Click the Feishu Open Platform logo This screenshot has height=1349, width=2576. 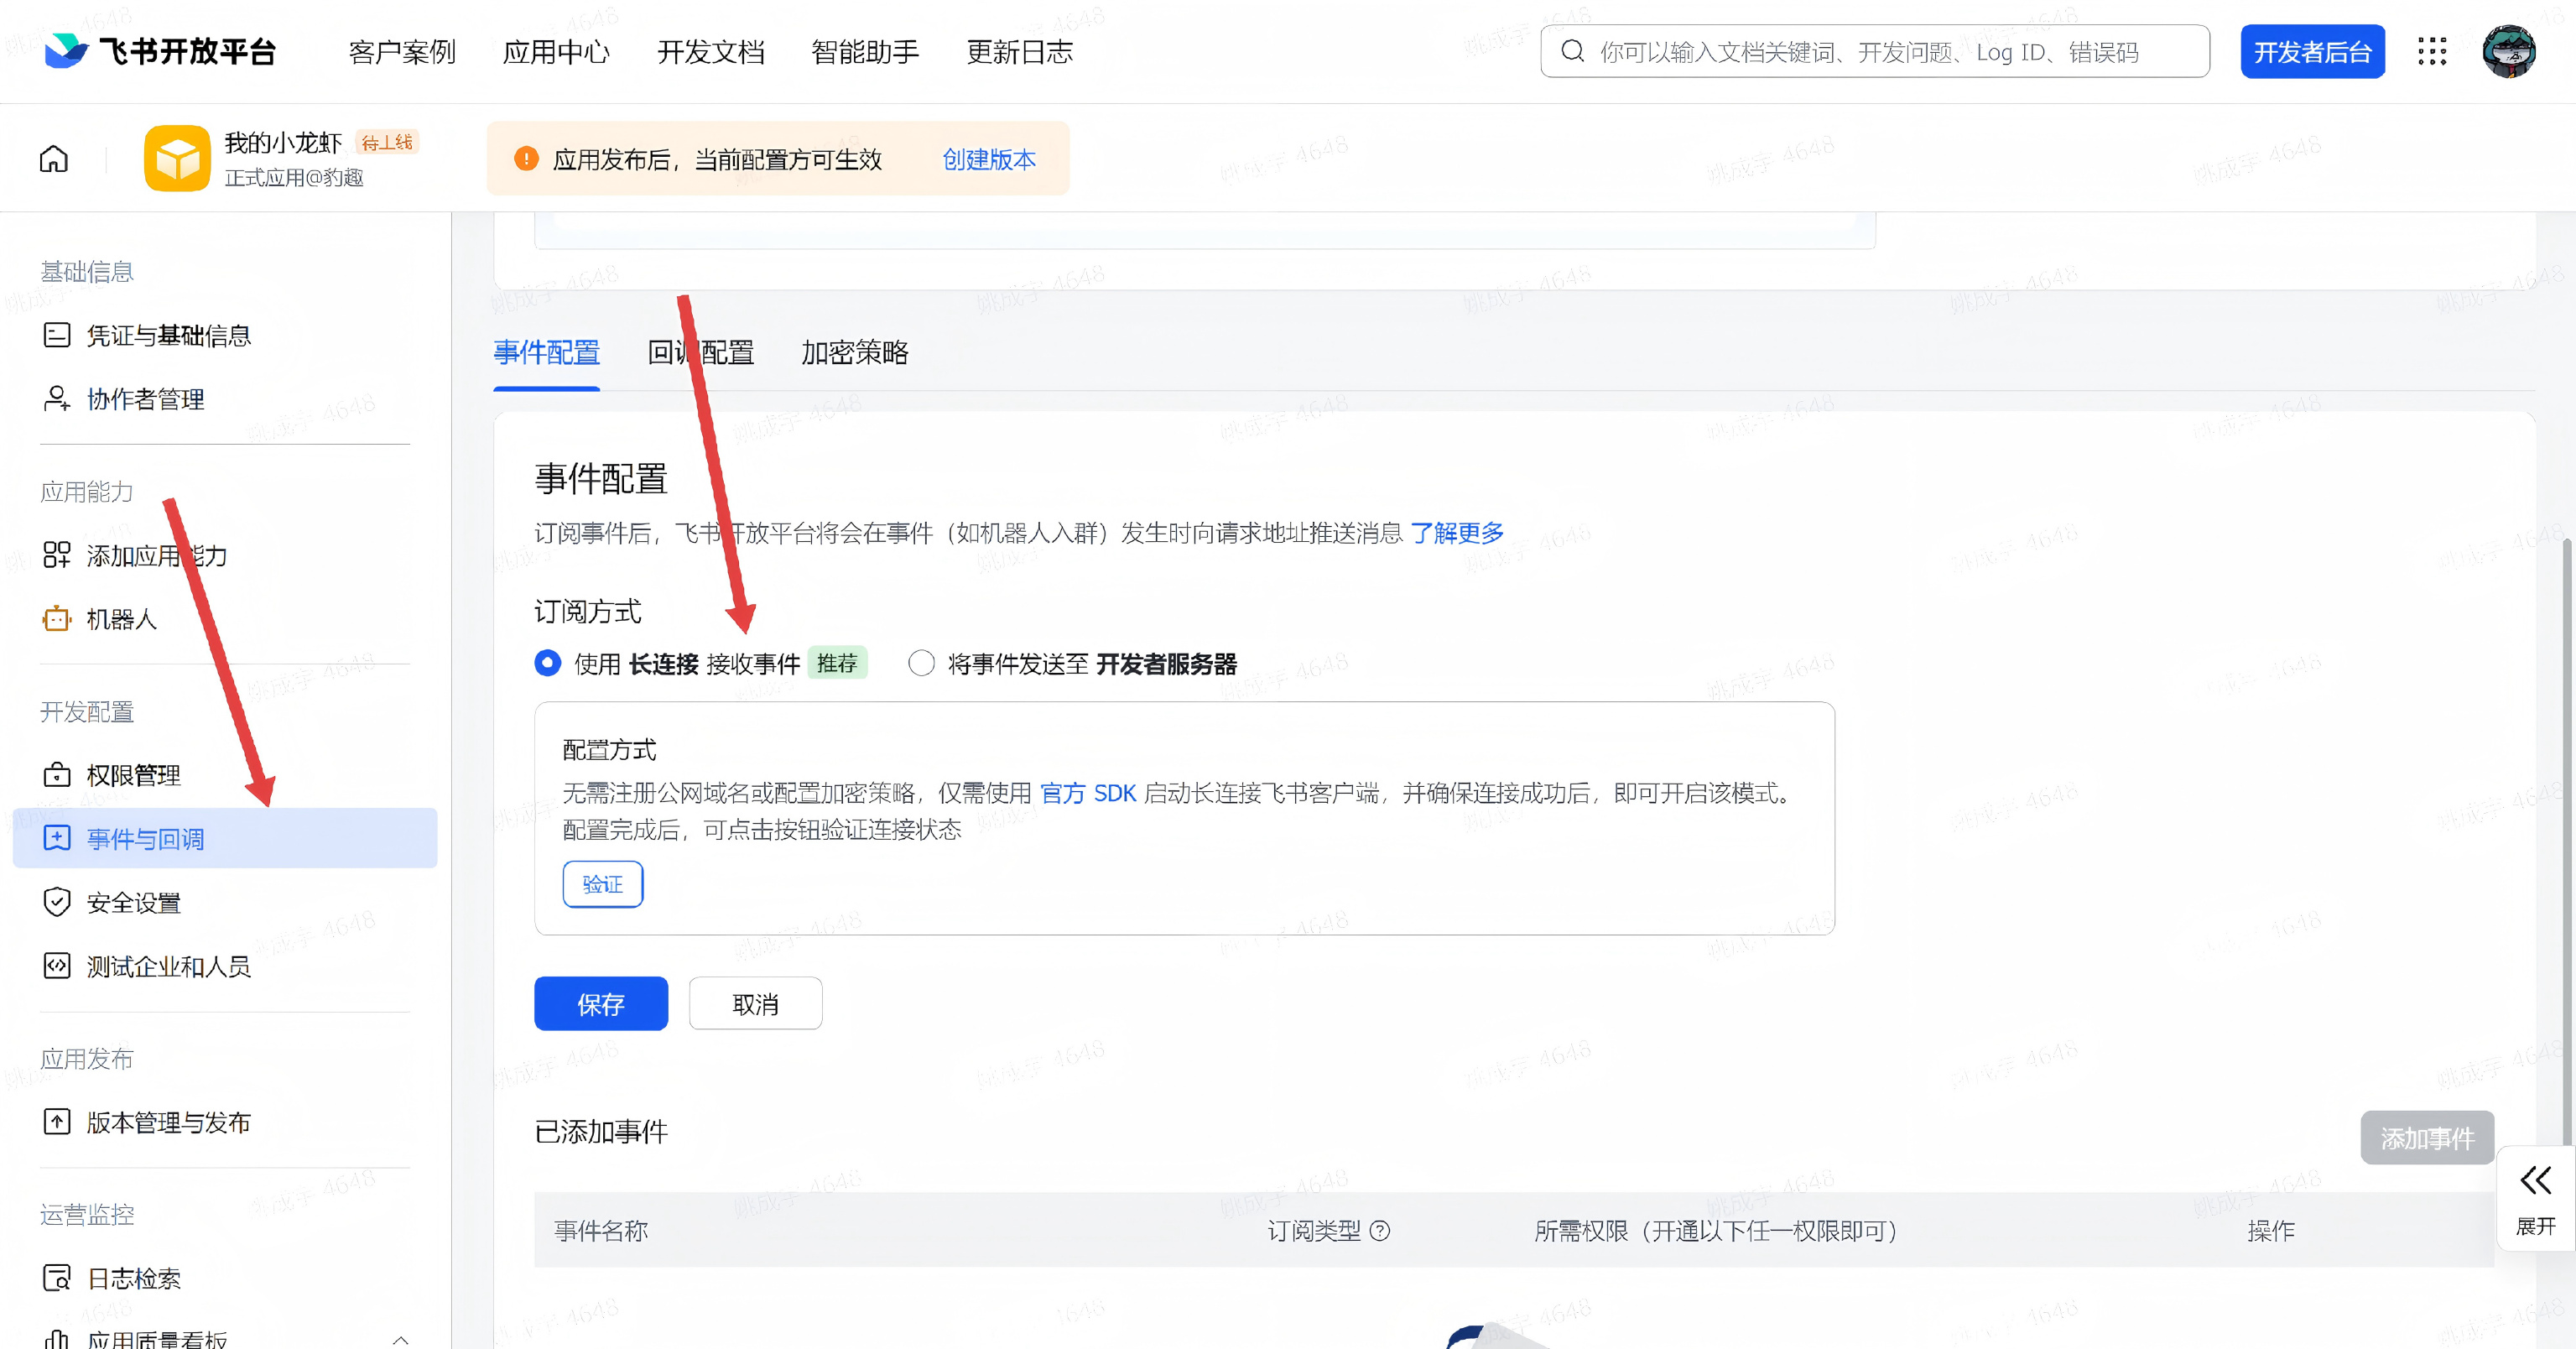click(161, 51)
